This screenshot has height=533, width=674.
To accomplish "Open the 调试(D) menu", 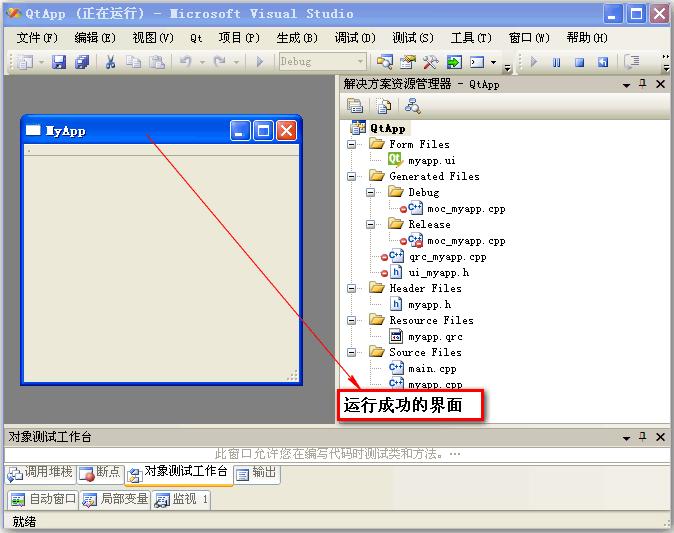I will (x=355, y=38).
